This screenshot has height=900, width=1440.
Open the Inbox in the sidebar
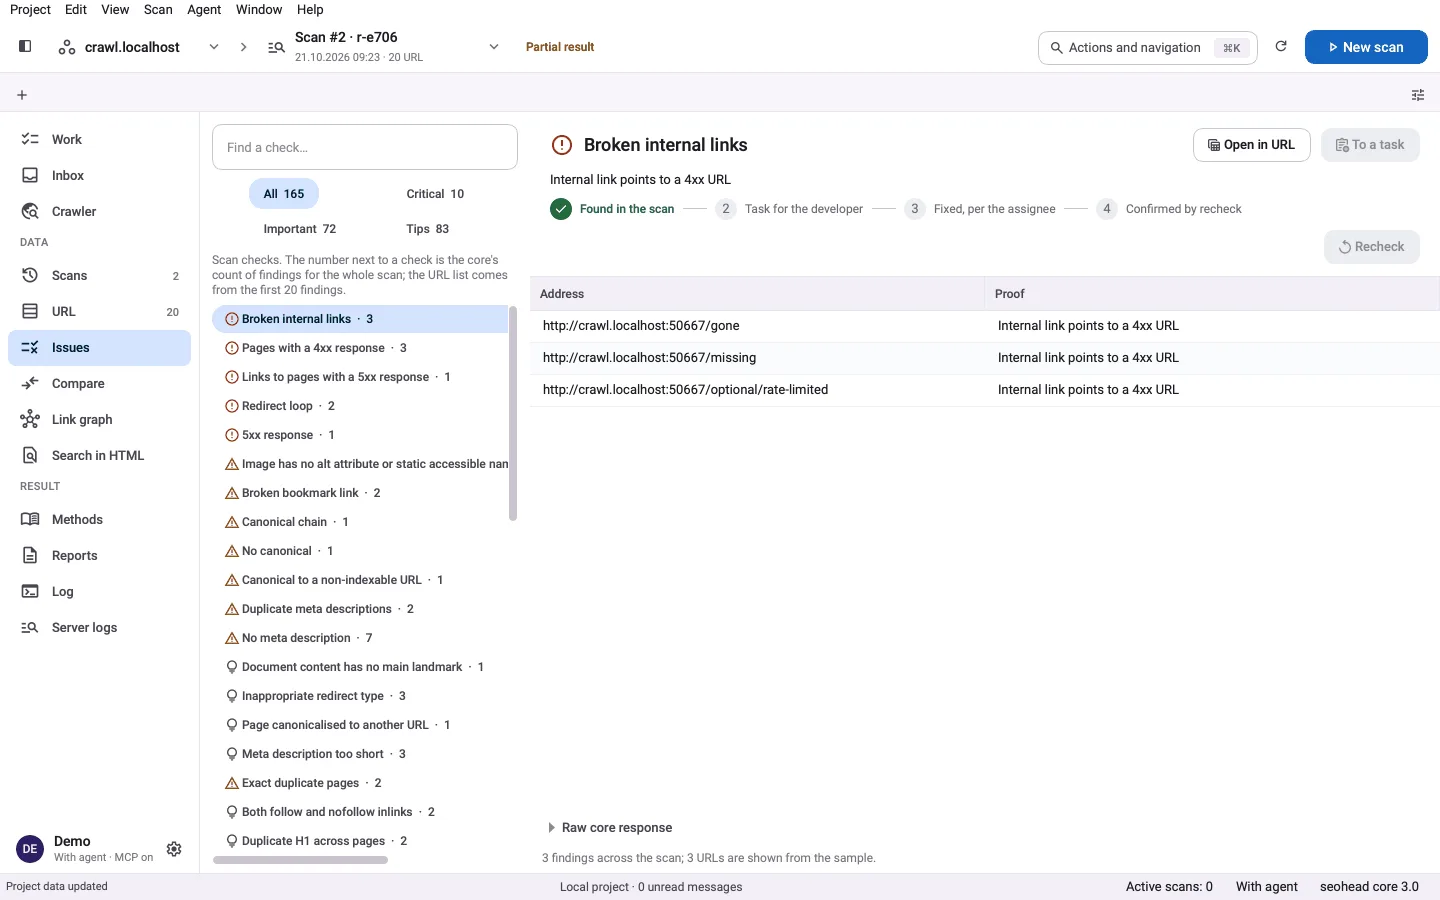(99, 175)
